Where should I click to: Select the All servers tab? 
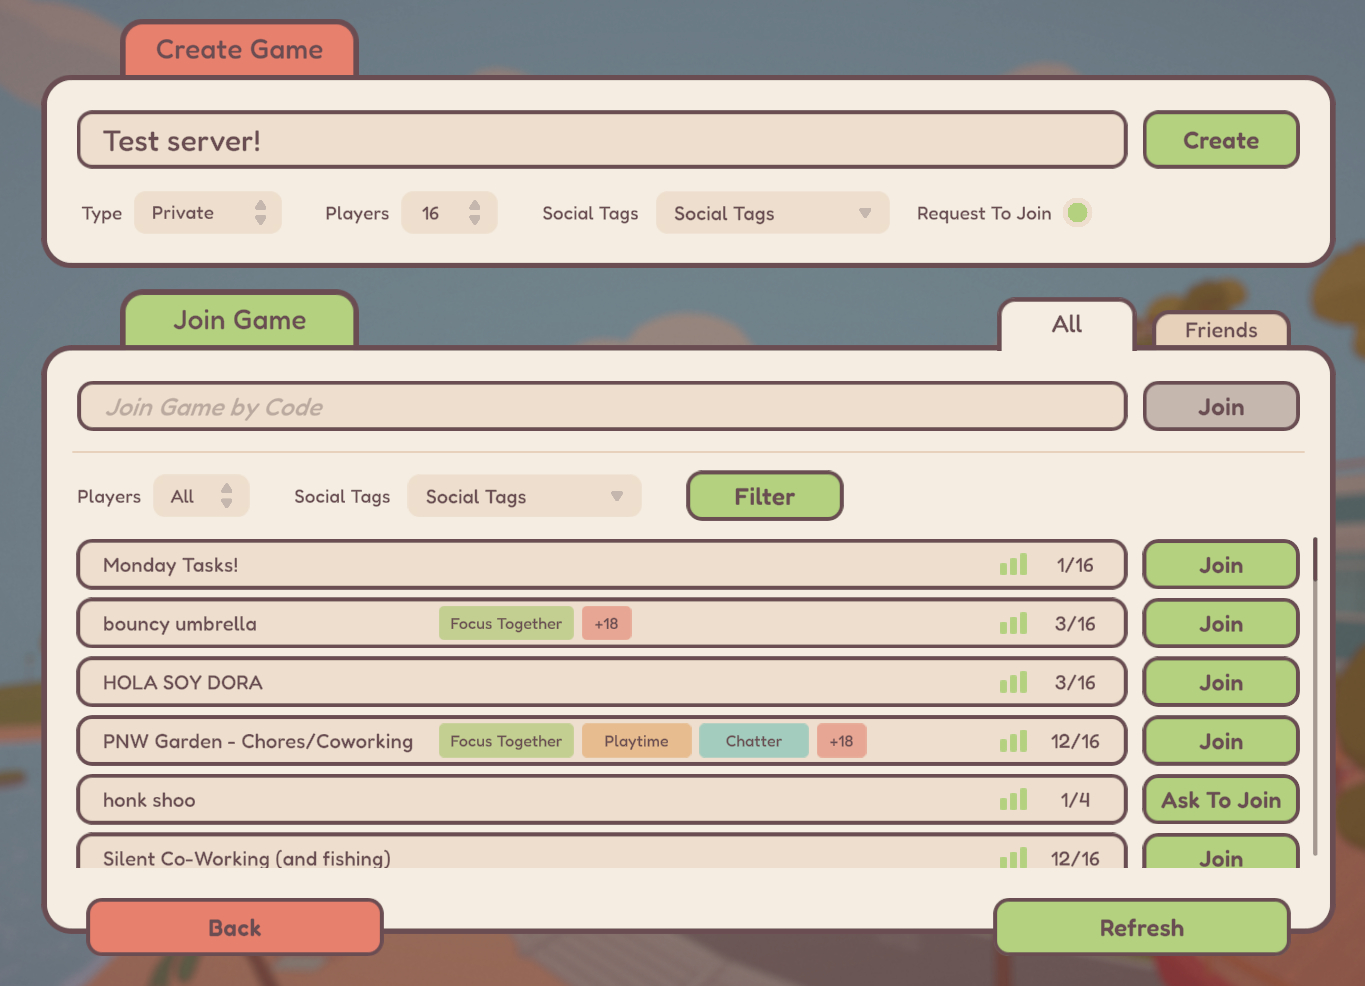coord(1067,324)
